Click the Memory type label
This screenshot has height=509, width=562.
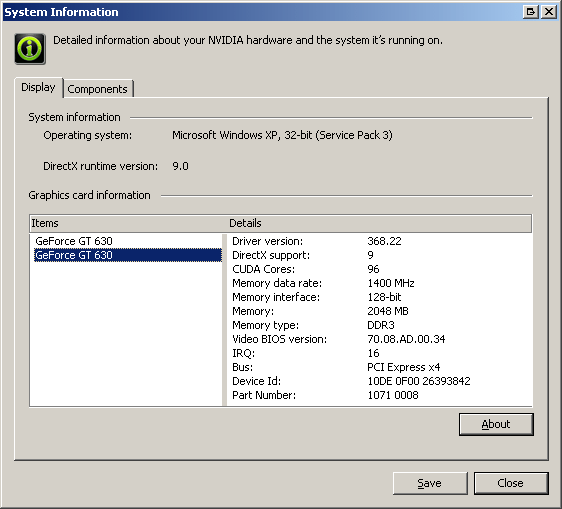pyautogui.click(x=266, y=325)
